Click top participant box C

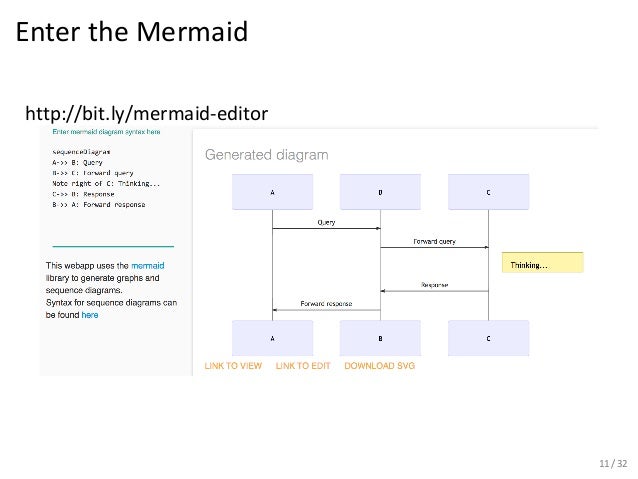coord(489,192)
